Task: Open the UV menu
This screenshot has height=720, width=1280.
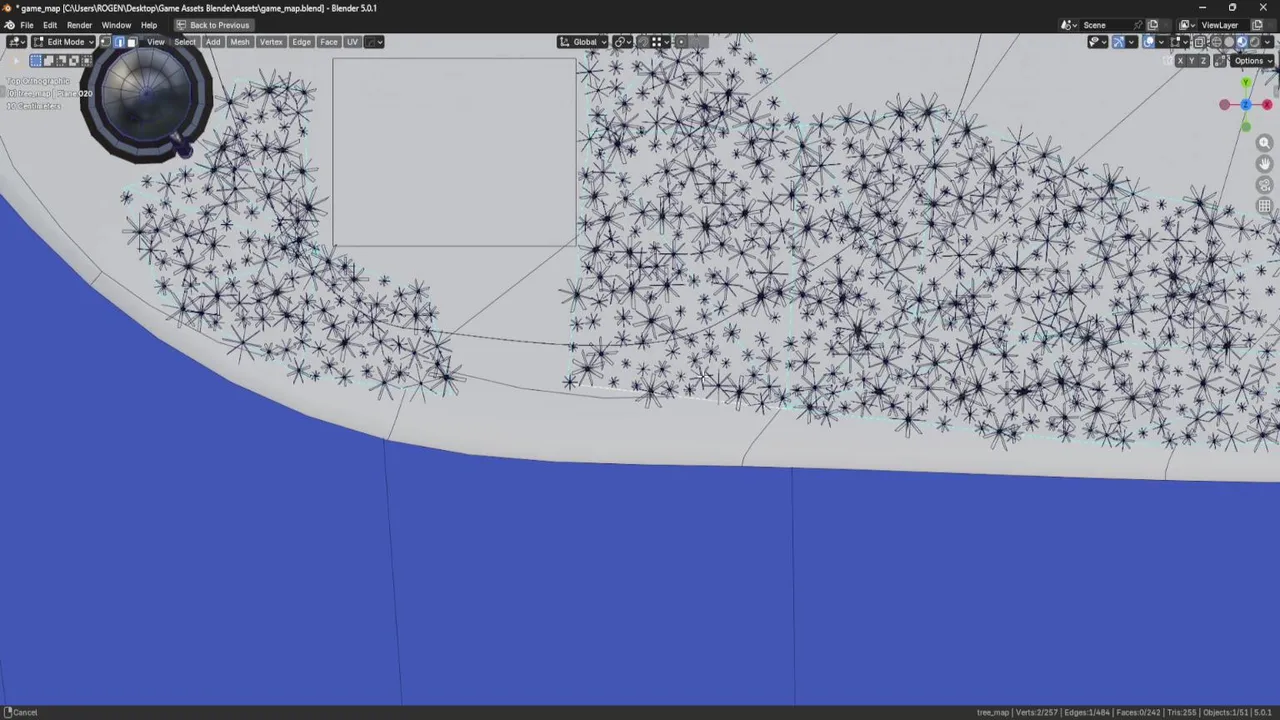Action: [x=352, y=42]
